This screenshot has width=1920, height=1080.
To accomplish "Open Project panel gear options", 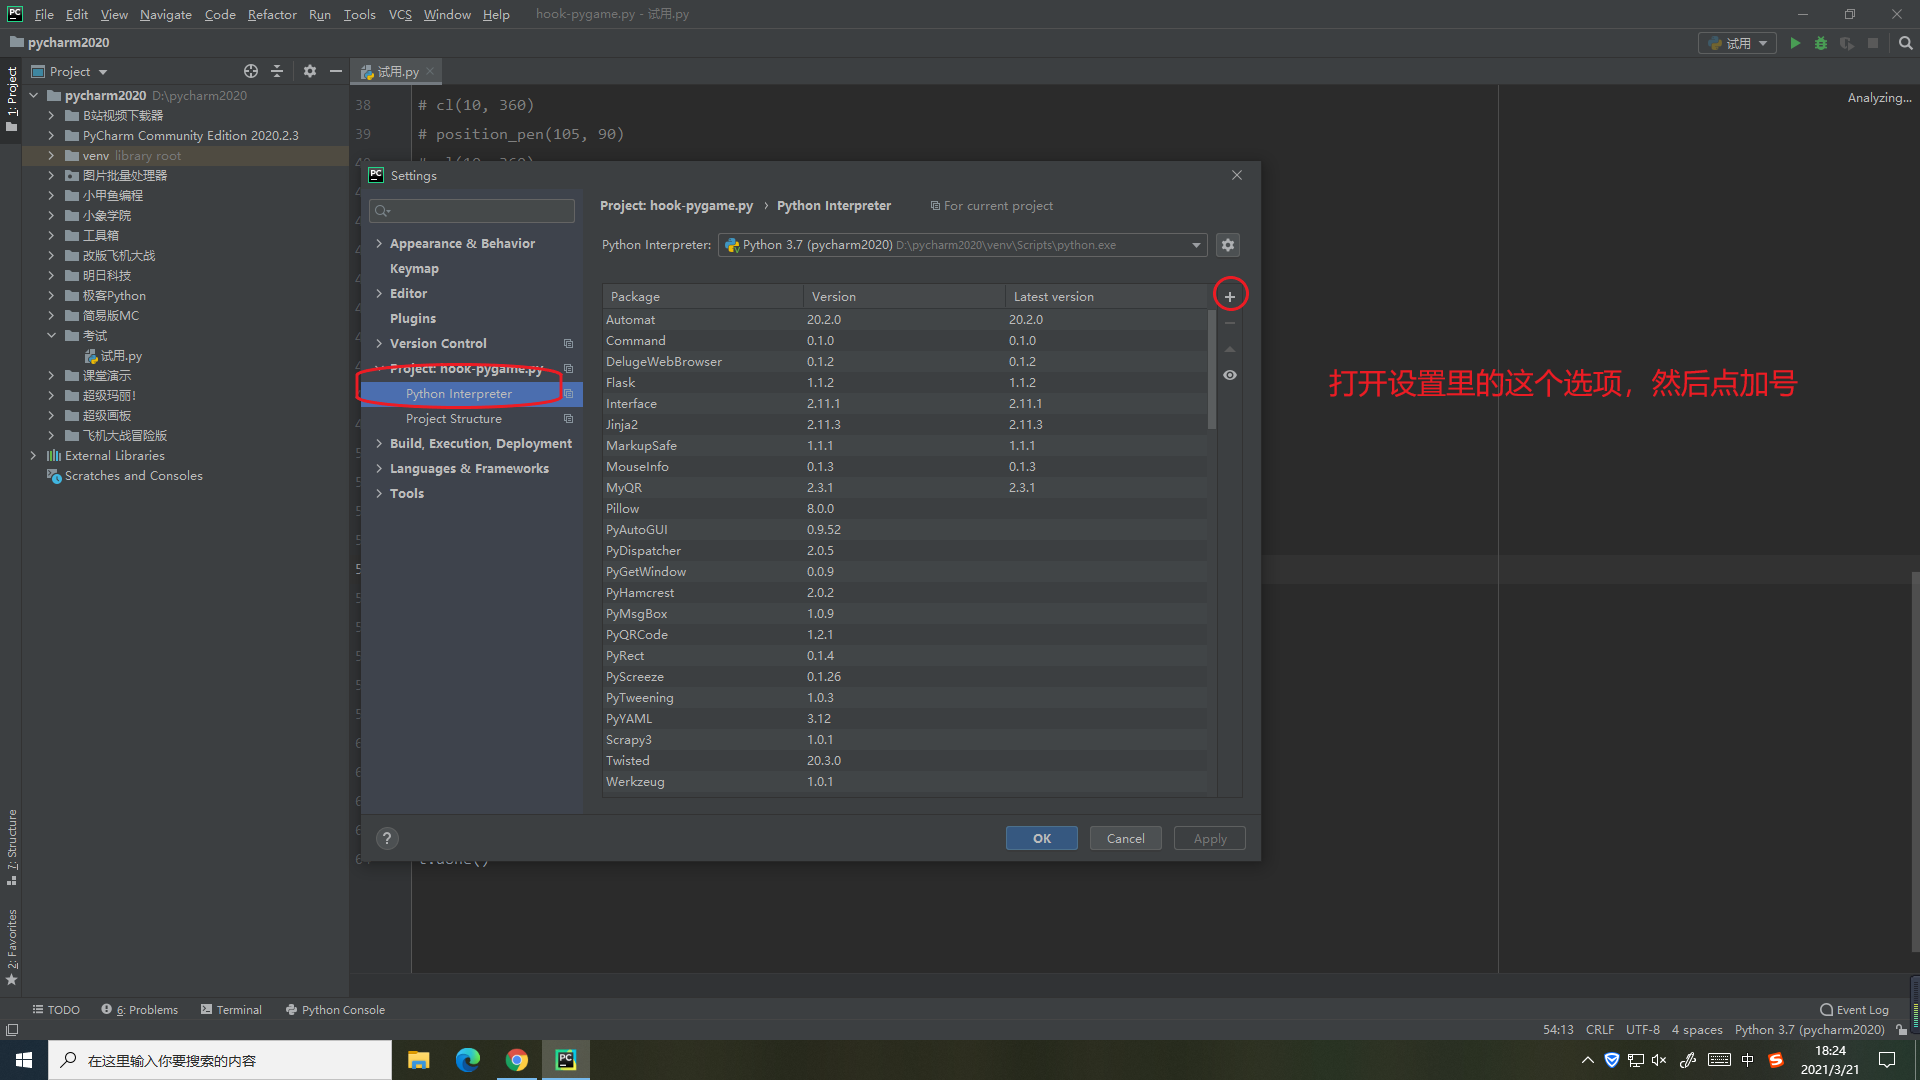I will click(310, 71).
